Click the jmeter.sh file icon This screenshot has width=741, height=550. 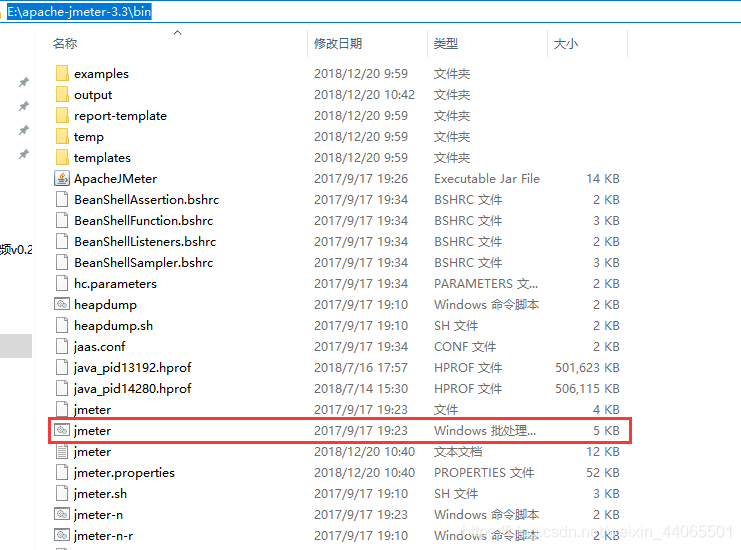[62, 493]
